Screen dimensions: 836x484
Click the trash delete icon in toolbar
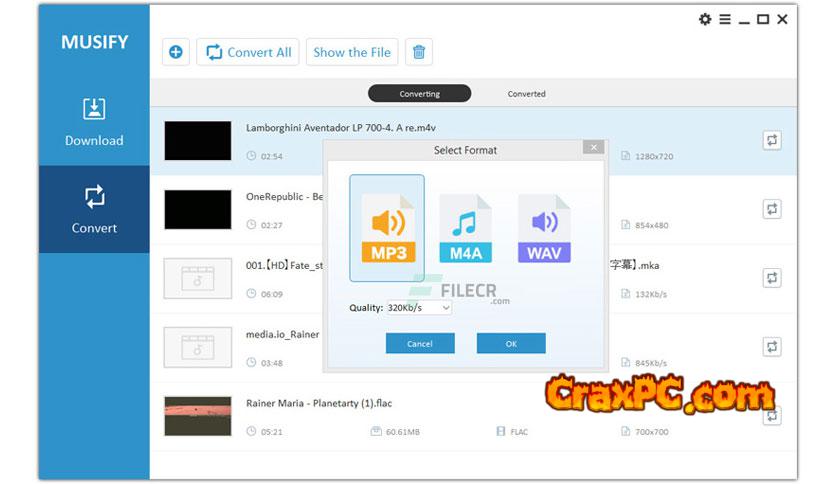coord(420,52)
